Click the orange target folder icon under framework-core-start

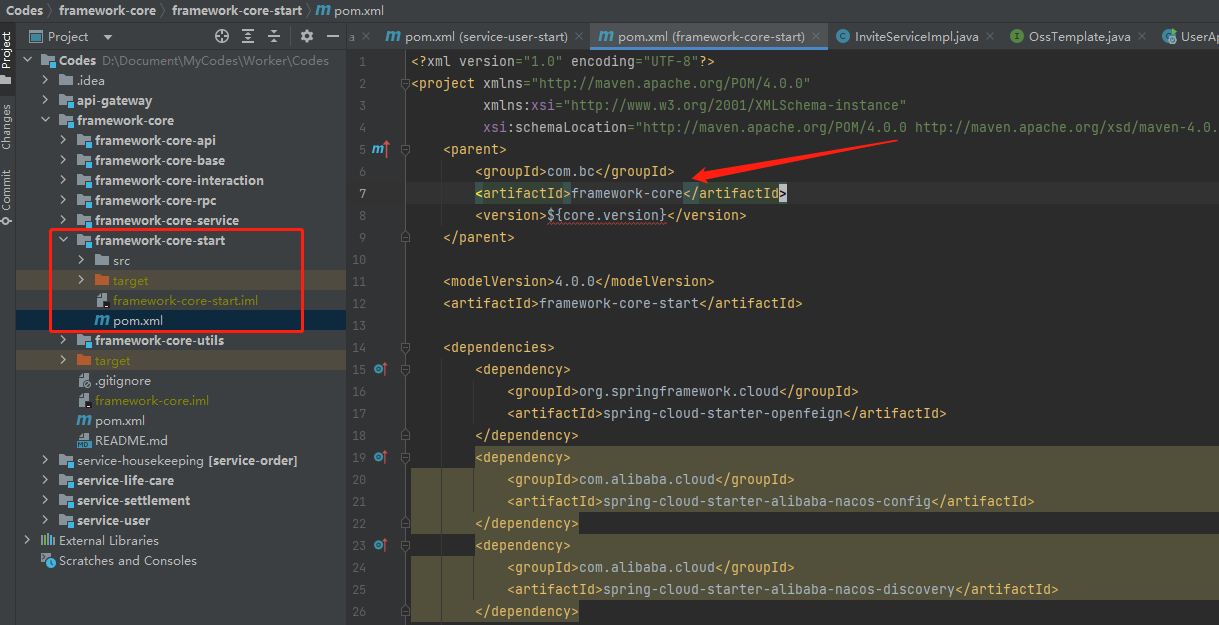[x=102, y=280]
